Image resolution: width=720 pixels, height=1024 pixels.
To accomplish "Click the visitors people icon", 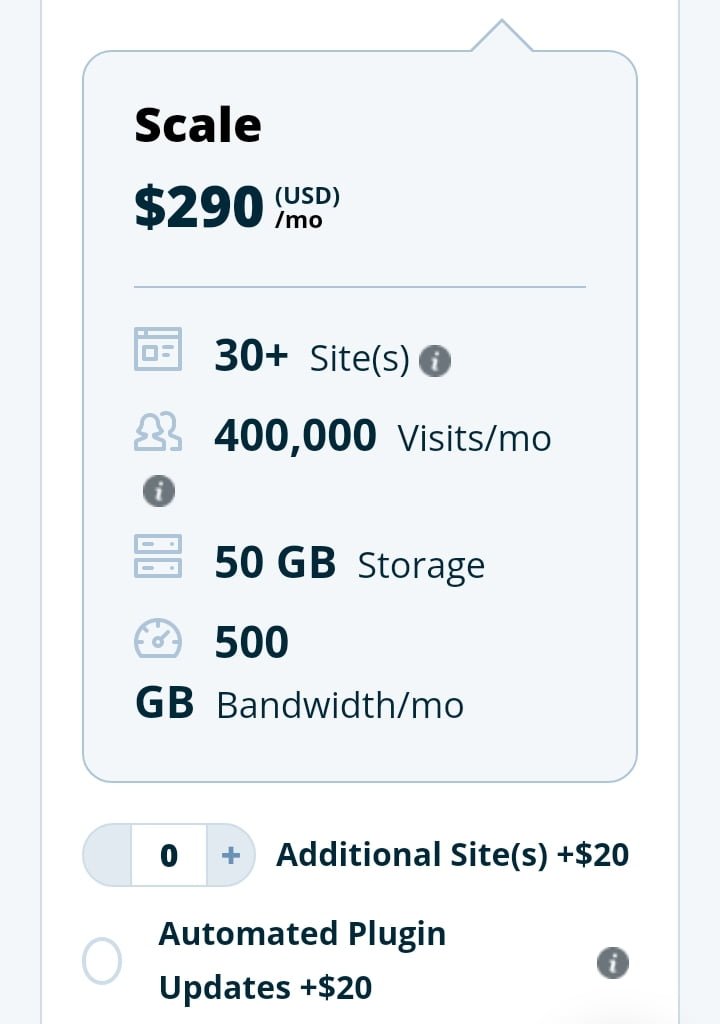I will click(x=158, y=432).
